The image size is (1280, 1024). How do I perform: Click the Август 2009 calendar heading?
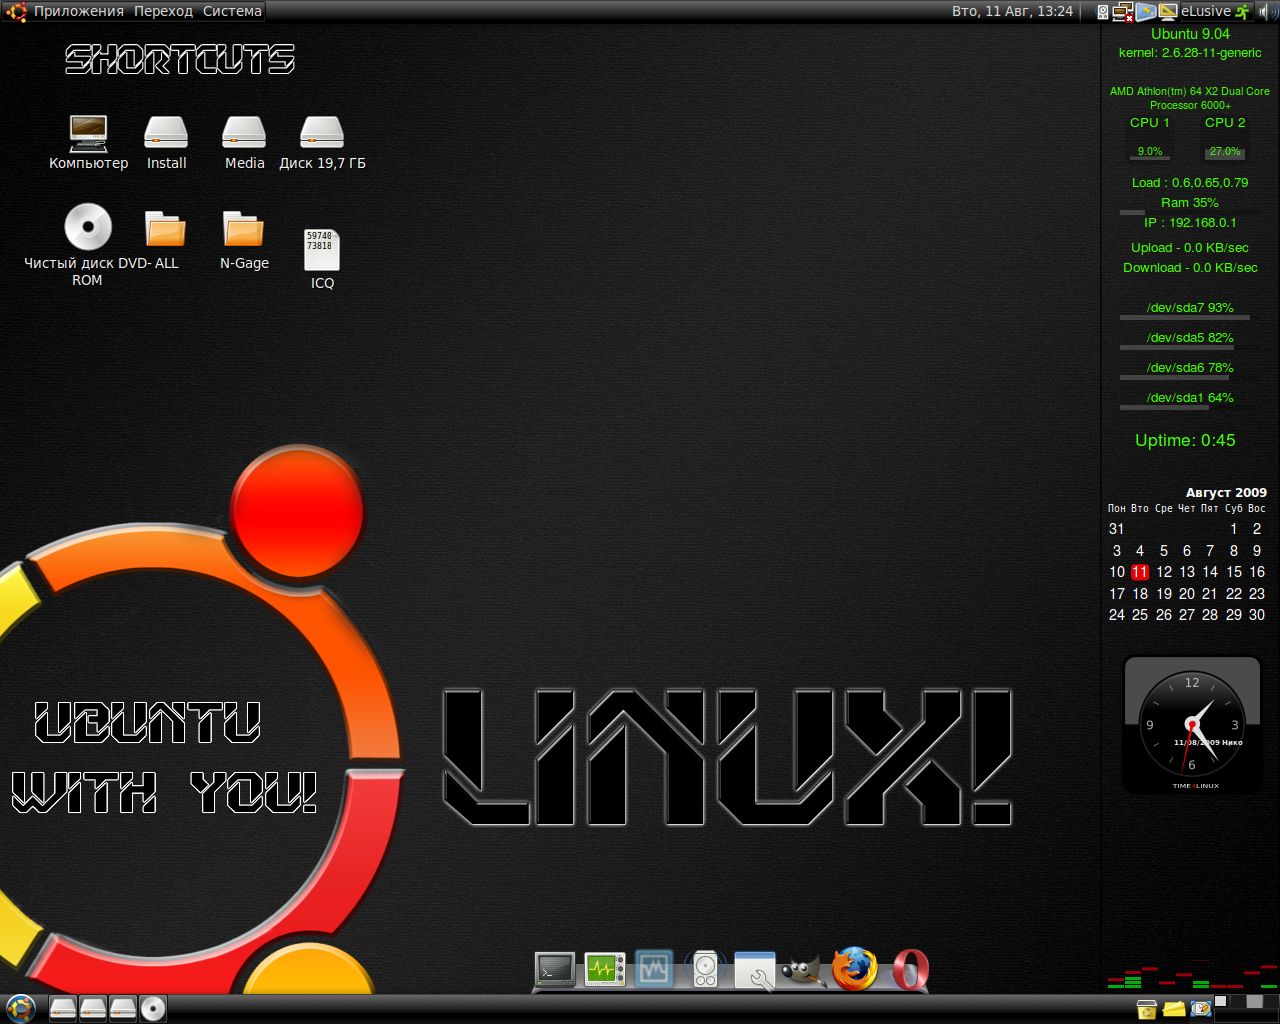(x=1226, y=492)
